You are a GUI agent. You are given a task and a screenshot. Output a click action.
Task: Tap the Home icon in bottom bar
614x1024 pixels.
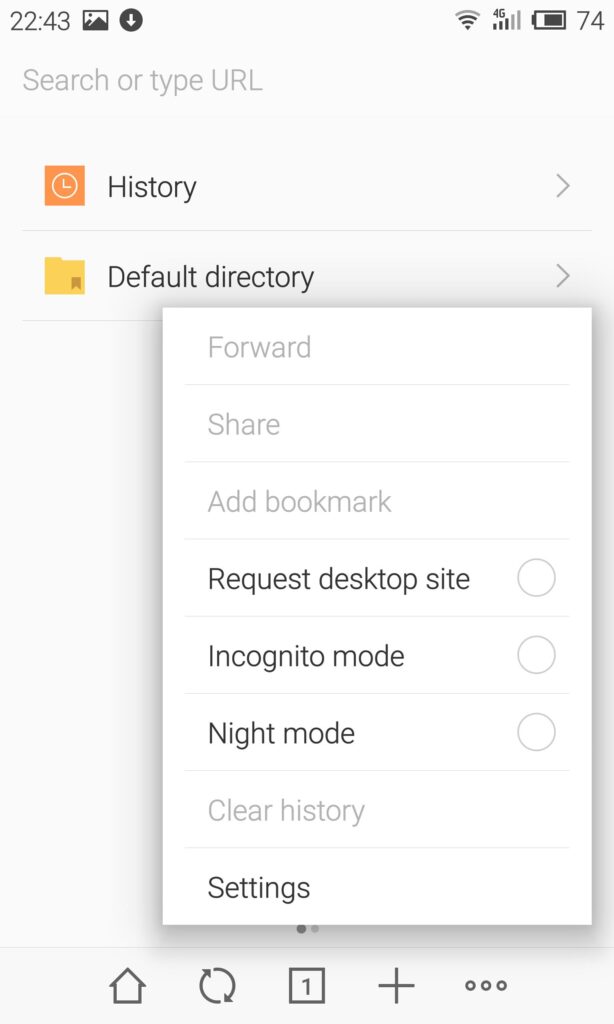[127, 986]
